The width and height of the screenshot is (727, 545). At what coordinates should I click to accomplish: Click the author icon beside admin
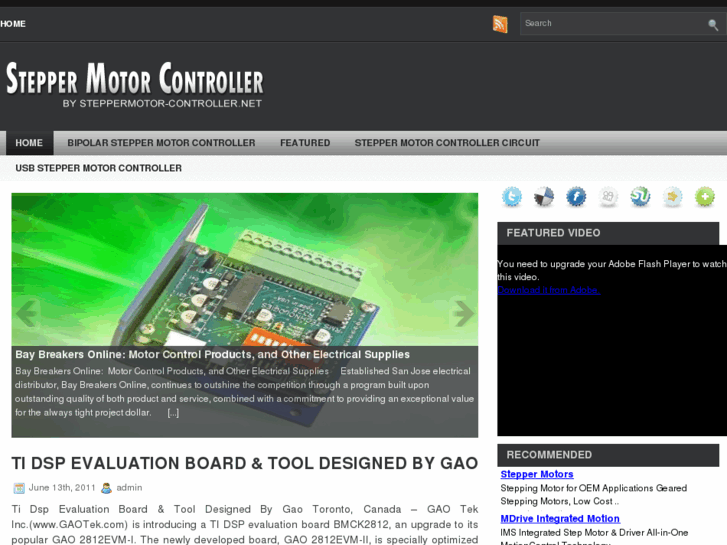(x=106, y=488)
